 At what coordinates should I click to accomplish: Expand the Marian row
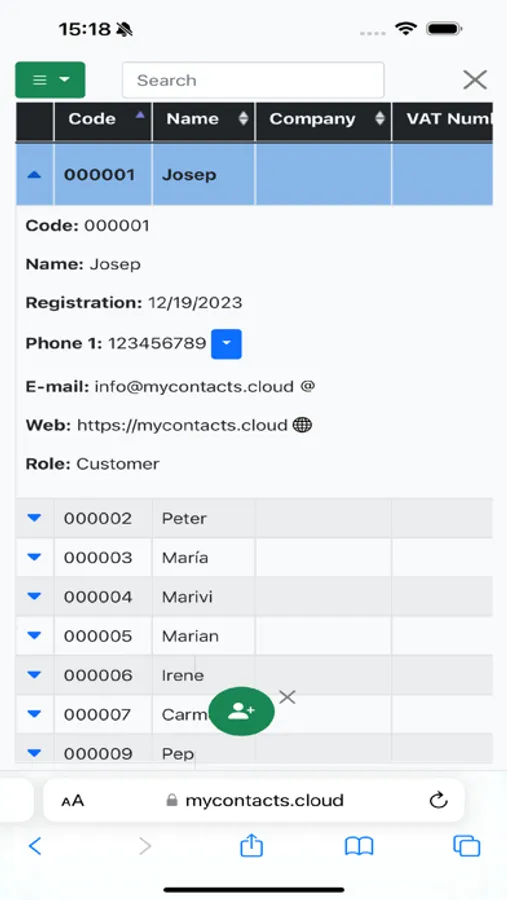34,636
